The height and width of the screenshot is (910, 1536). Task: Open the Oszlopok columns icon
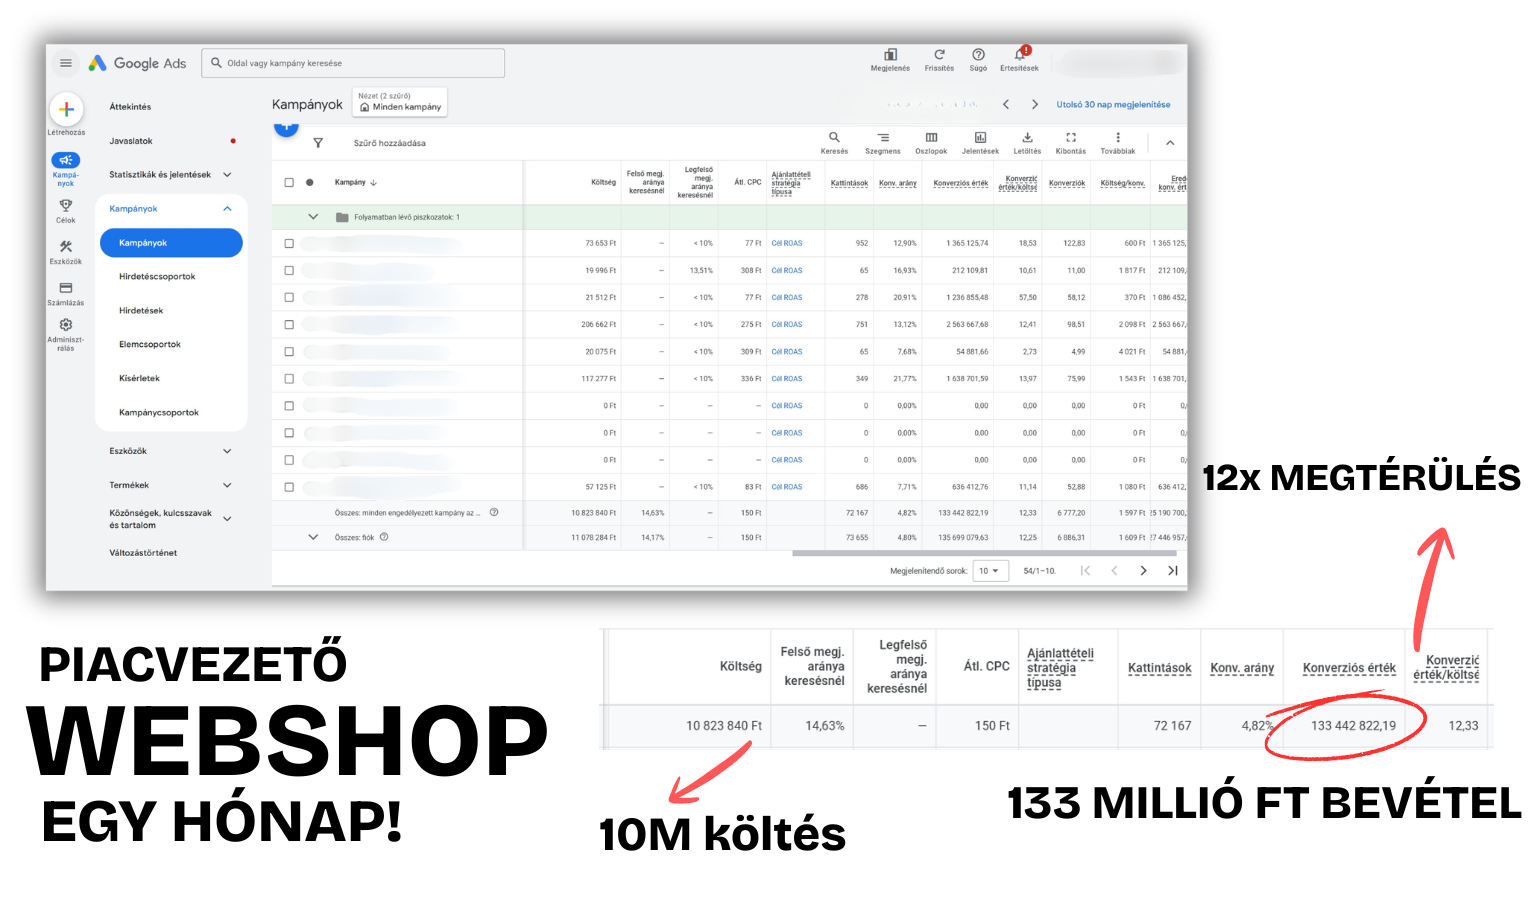point(931,137)
